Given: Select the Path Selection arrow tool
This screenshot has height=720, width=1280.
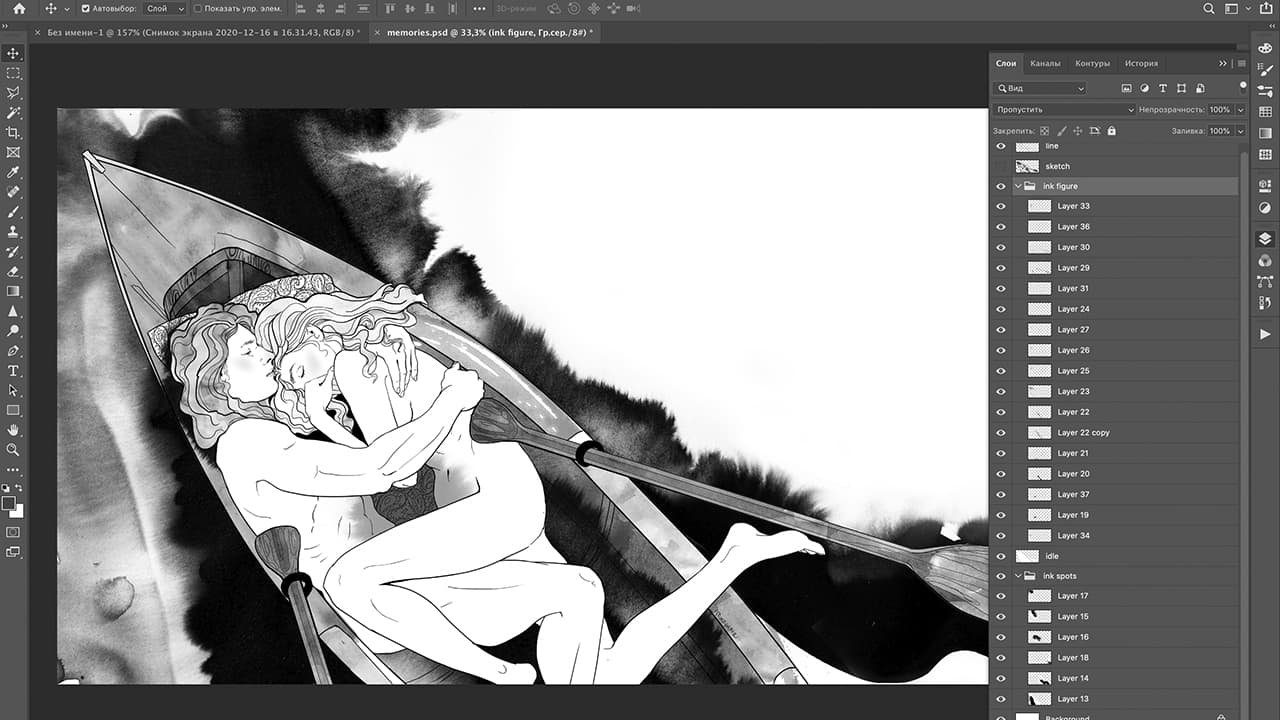Looking at the screenshot, I should click(13, 390).
